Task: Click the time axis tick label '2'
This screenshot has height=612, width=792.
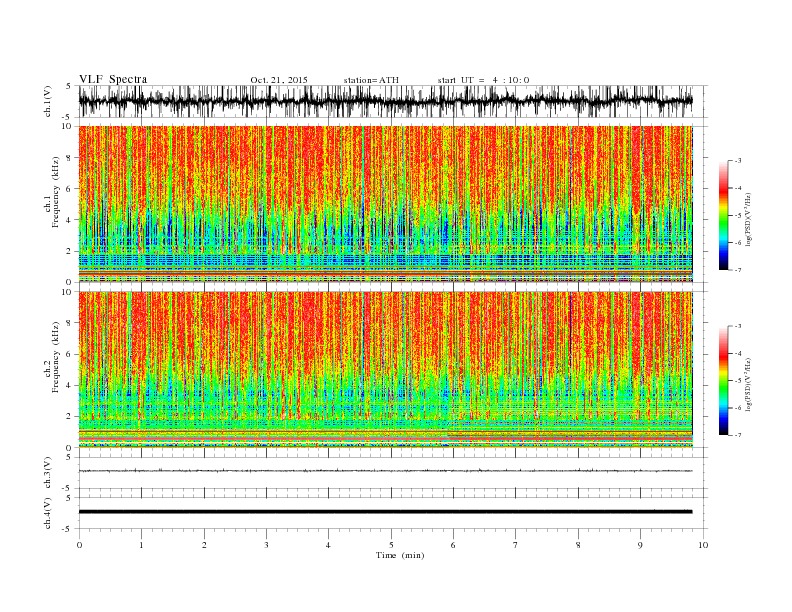Action: pyautogui.click(x=204, y=545)
